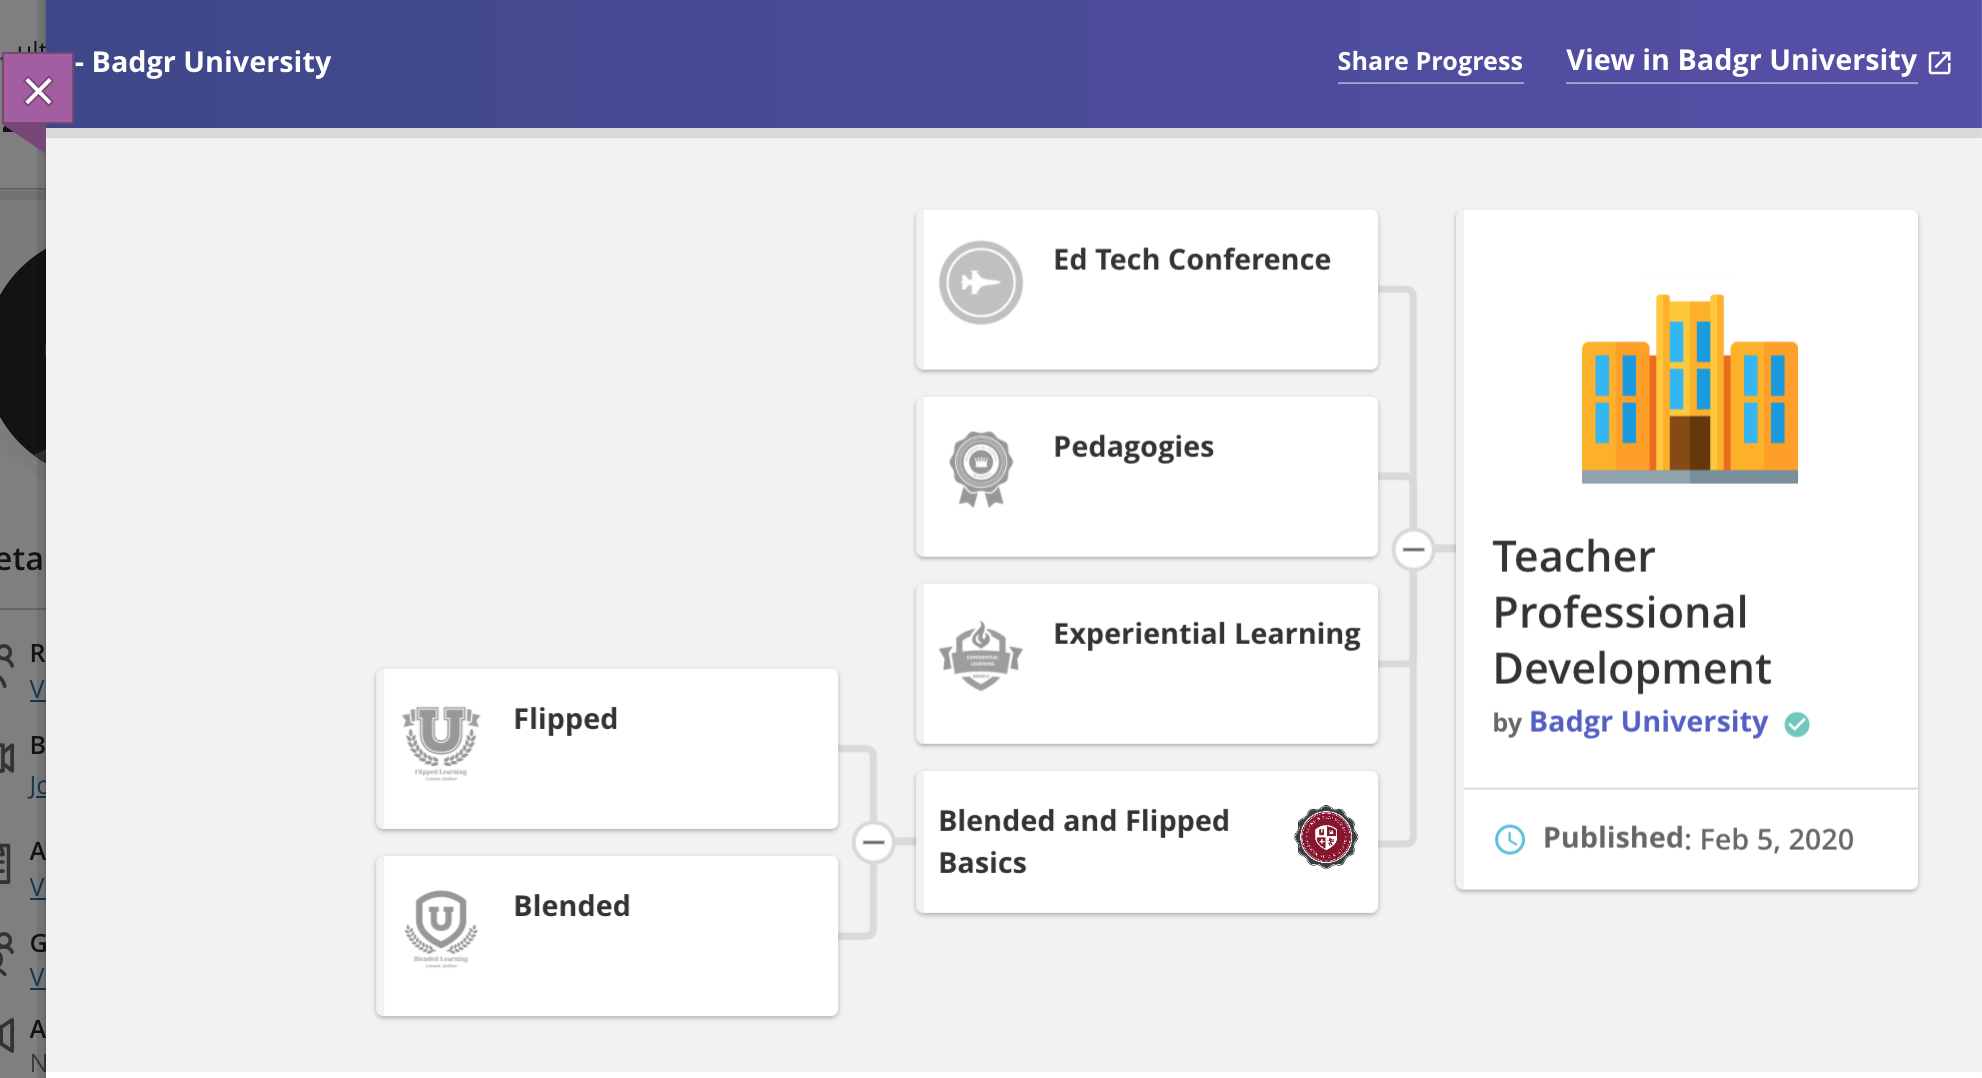Open Share Progress link
Image resolution: width=1982 pixels, height=1078 pixels.
pos(1429,62)
